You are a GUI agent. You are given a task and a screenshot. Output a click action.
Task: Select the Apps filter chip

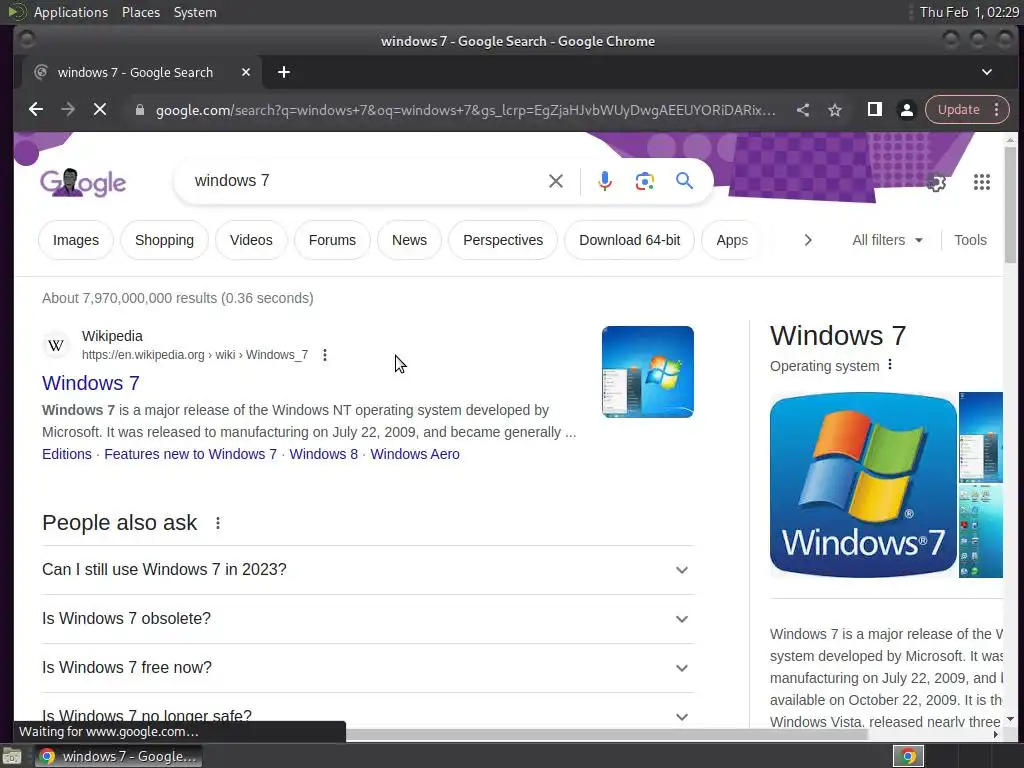click(x=732, y=240)
